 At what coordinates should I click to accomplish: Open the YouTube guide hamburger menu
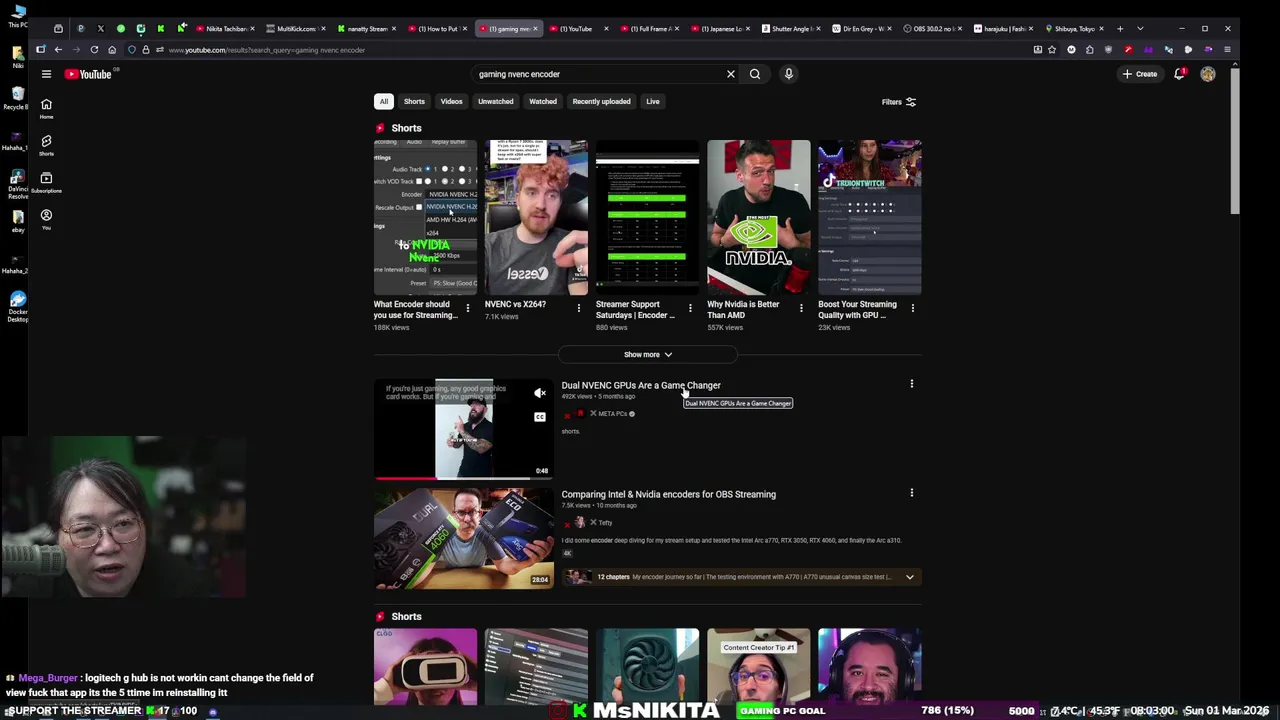[x=46, y=74]
